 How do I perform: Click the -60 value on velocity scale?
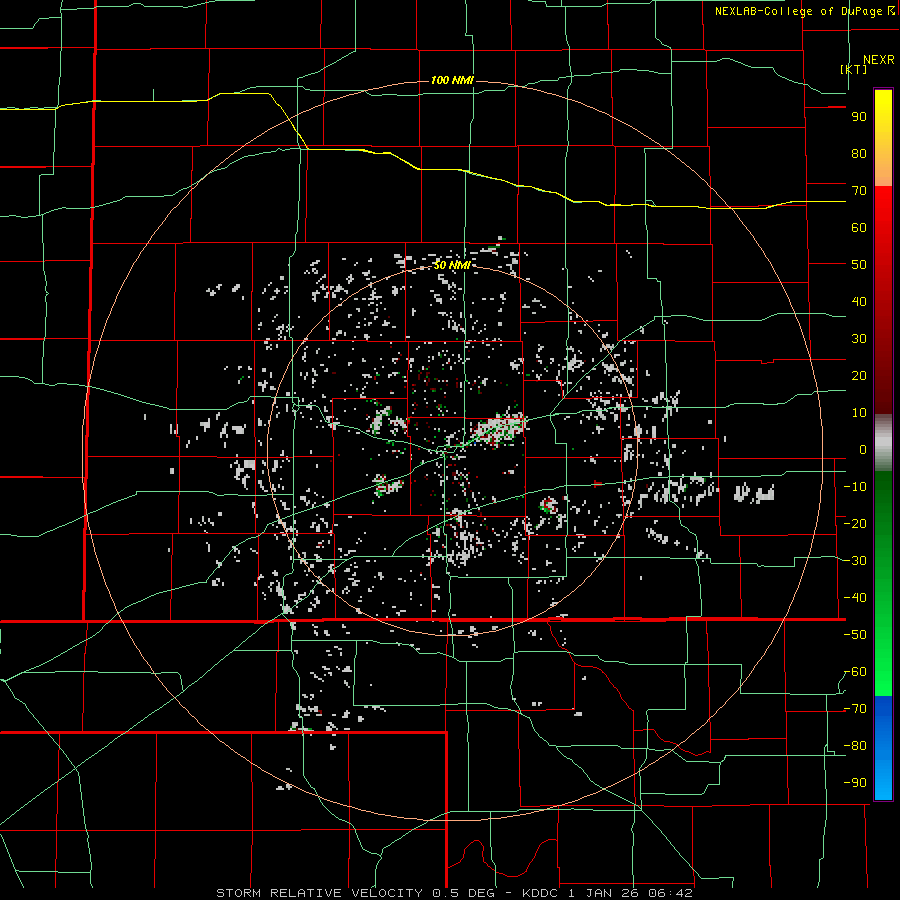[x=855, y=672]
